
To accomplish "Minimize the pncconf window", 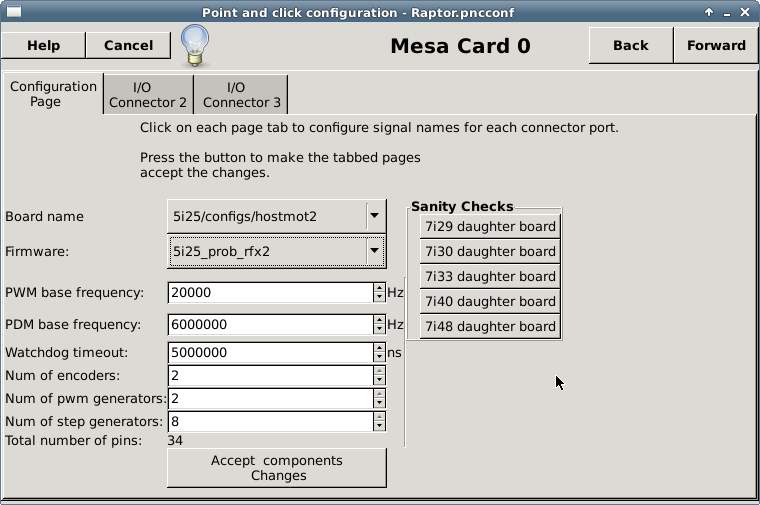I will pyautogui.click(x=727, y=14).
